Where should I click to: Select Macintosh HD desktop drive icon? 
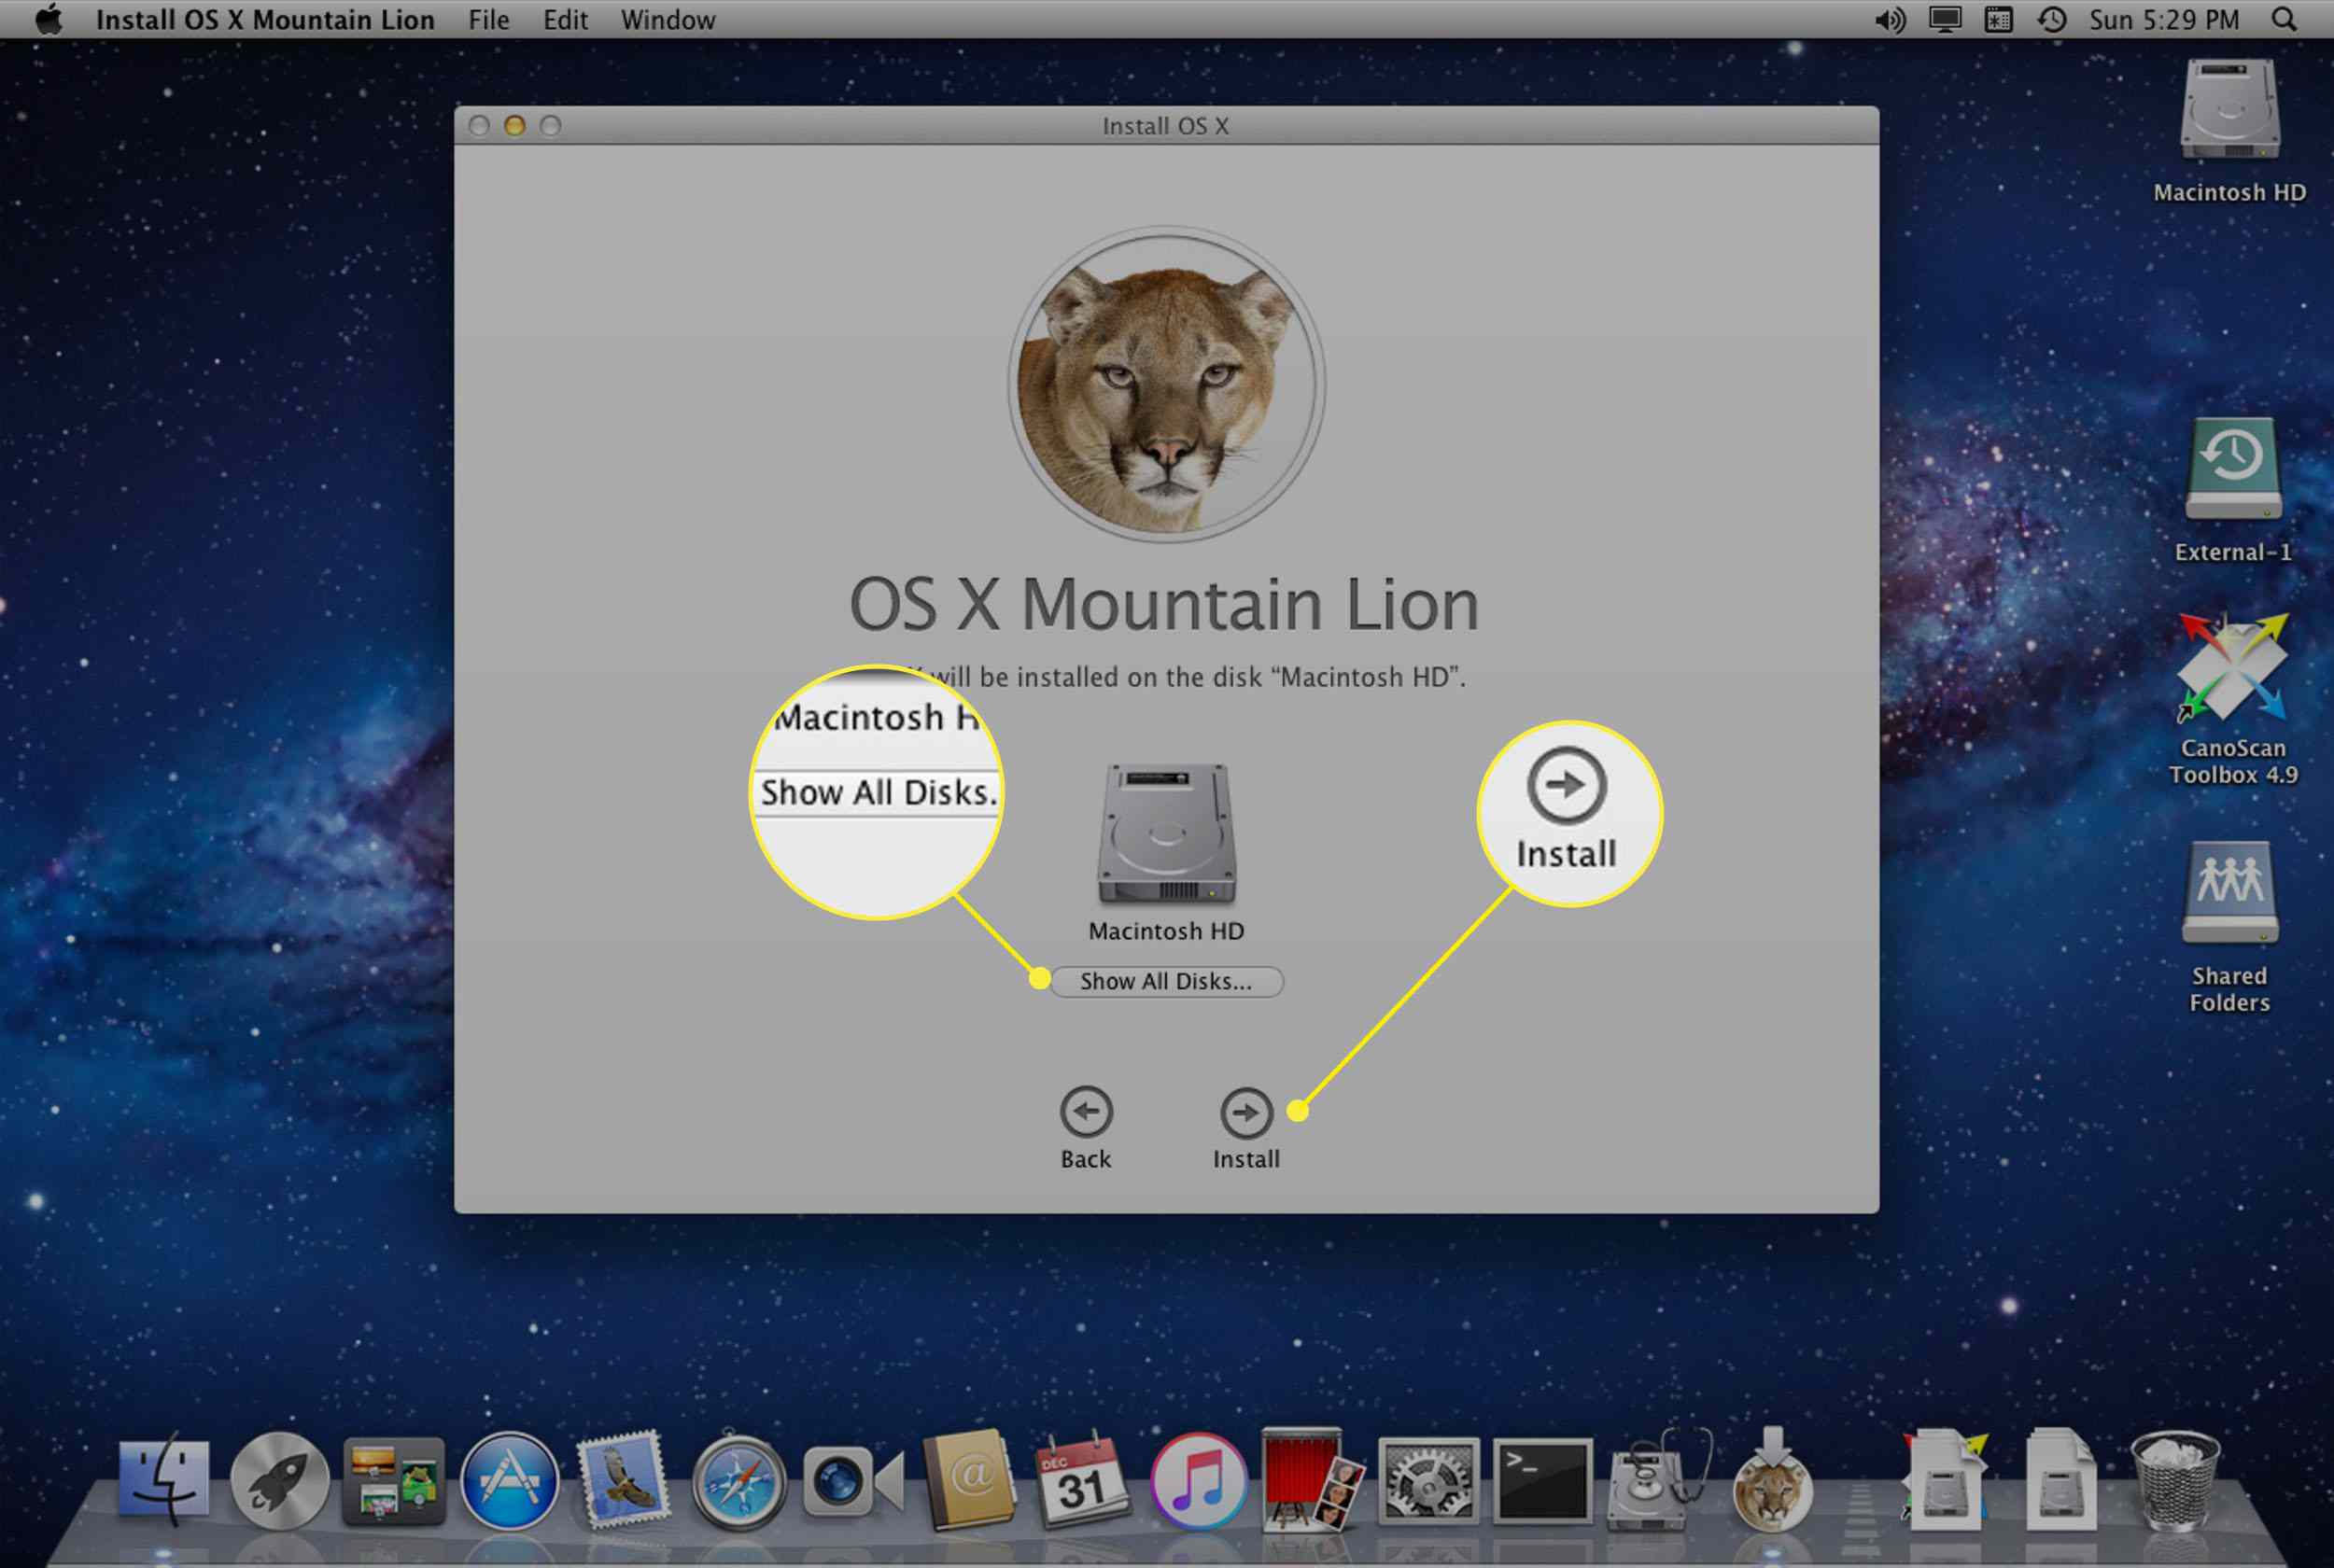click(x=2230, y=110)
